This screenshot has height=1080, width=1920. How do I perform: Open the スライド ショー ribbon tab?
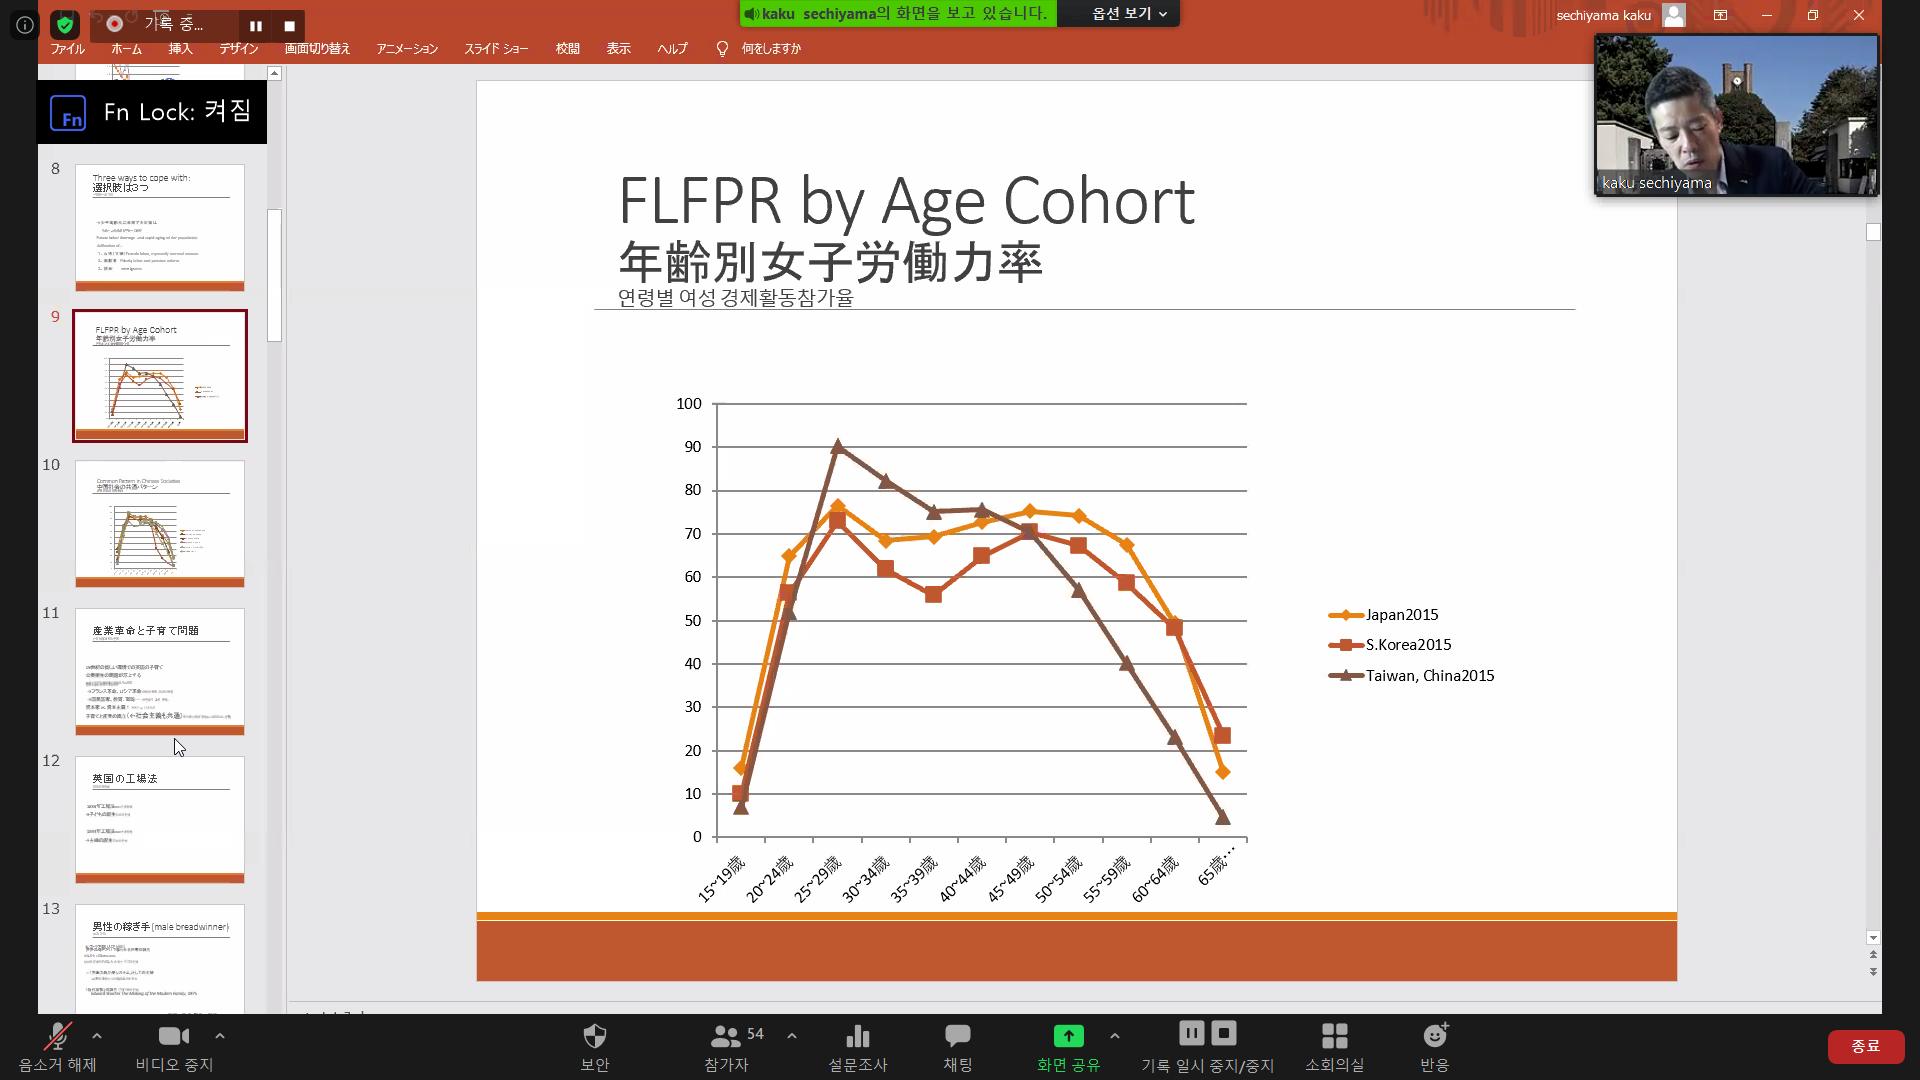tap(496, 49)
